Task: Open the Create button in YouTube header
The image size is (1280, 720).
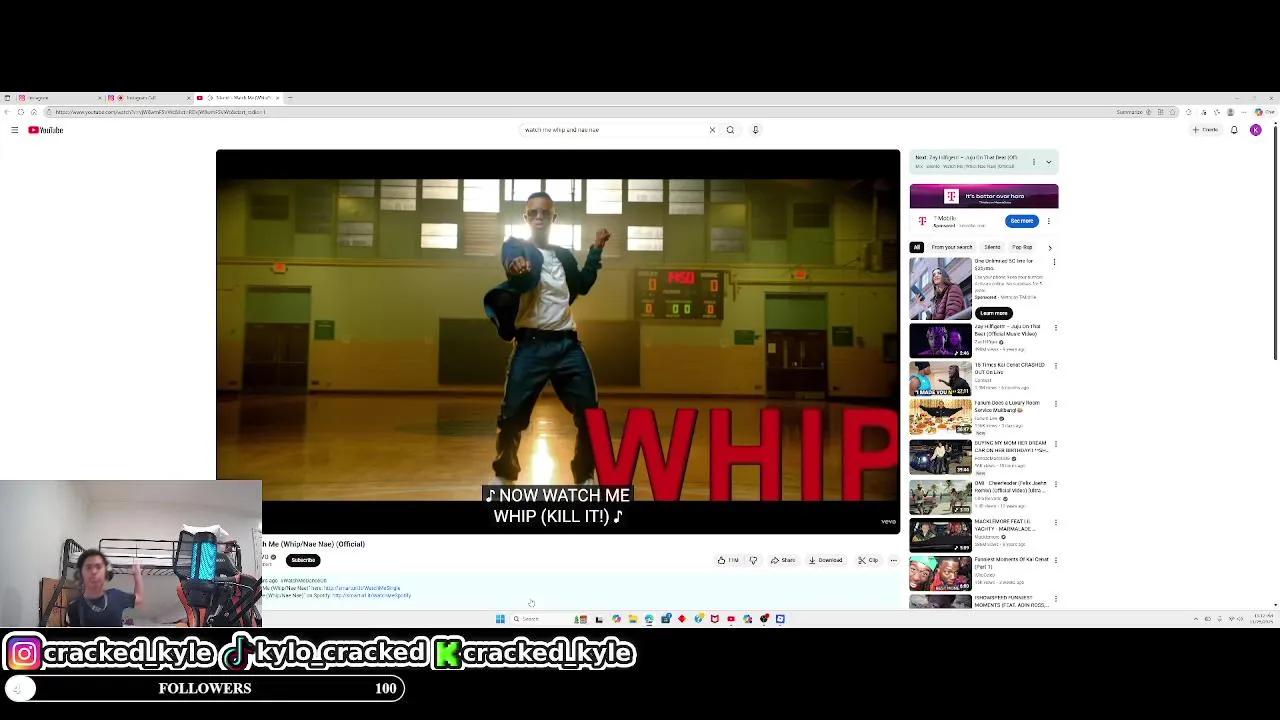Action: 1206,130
